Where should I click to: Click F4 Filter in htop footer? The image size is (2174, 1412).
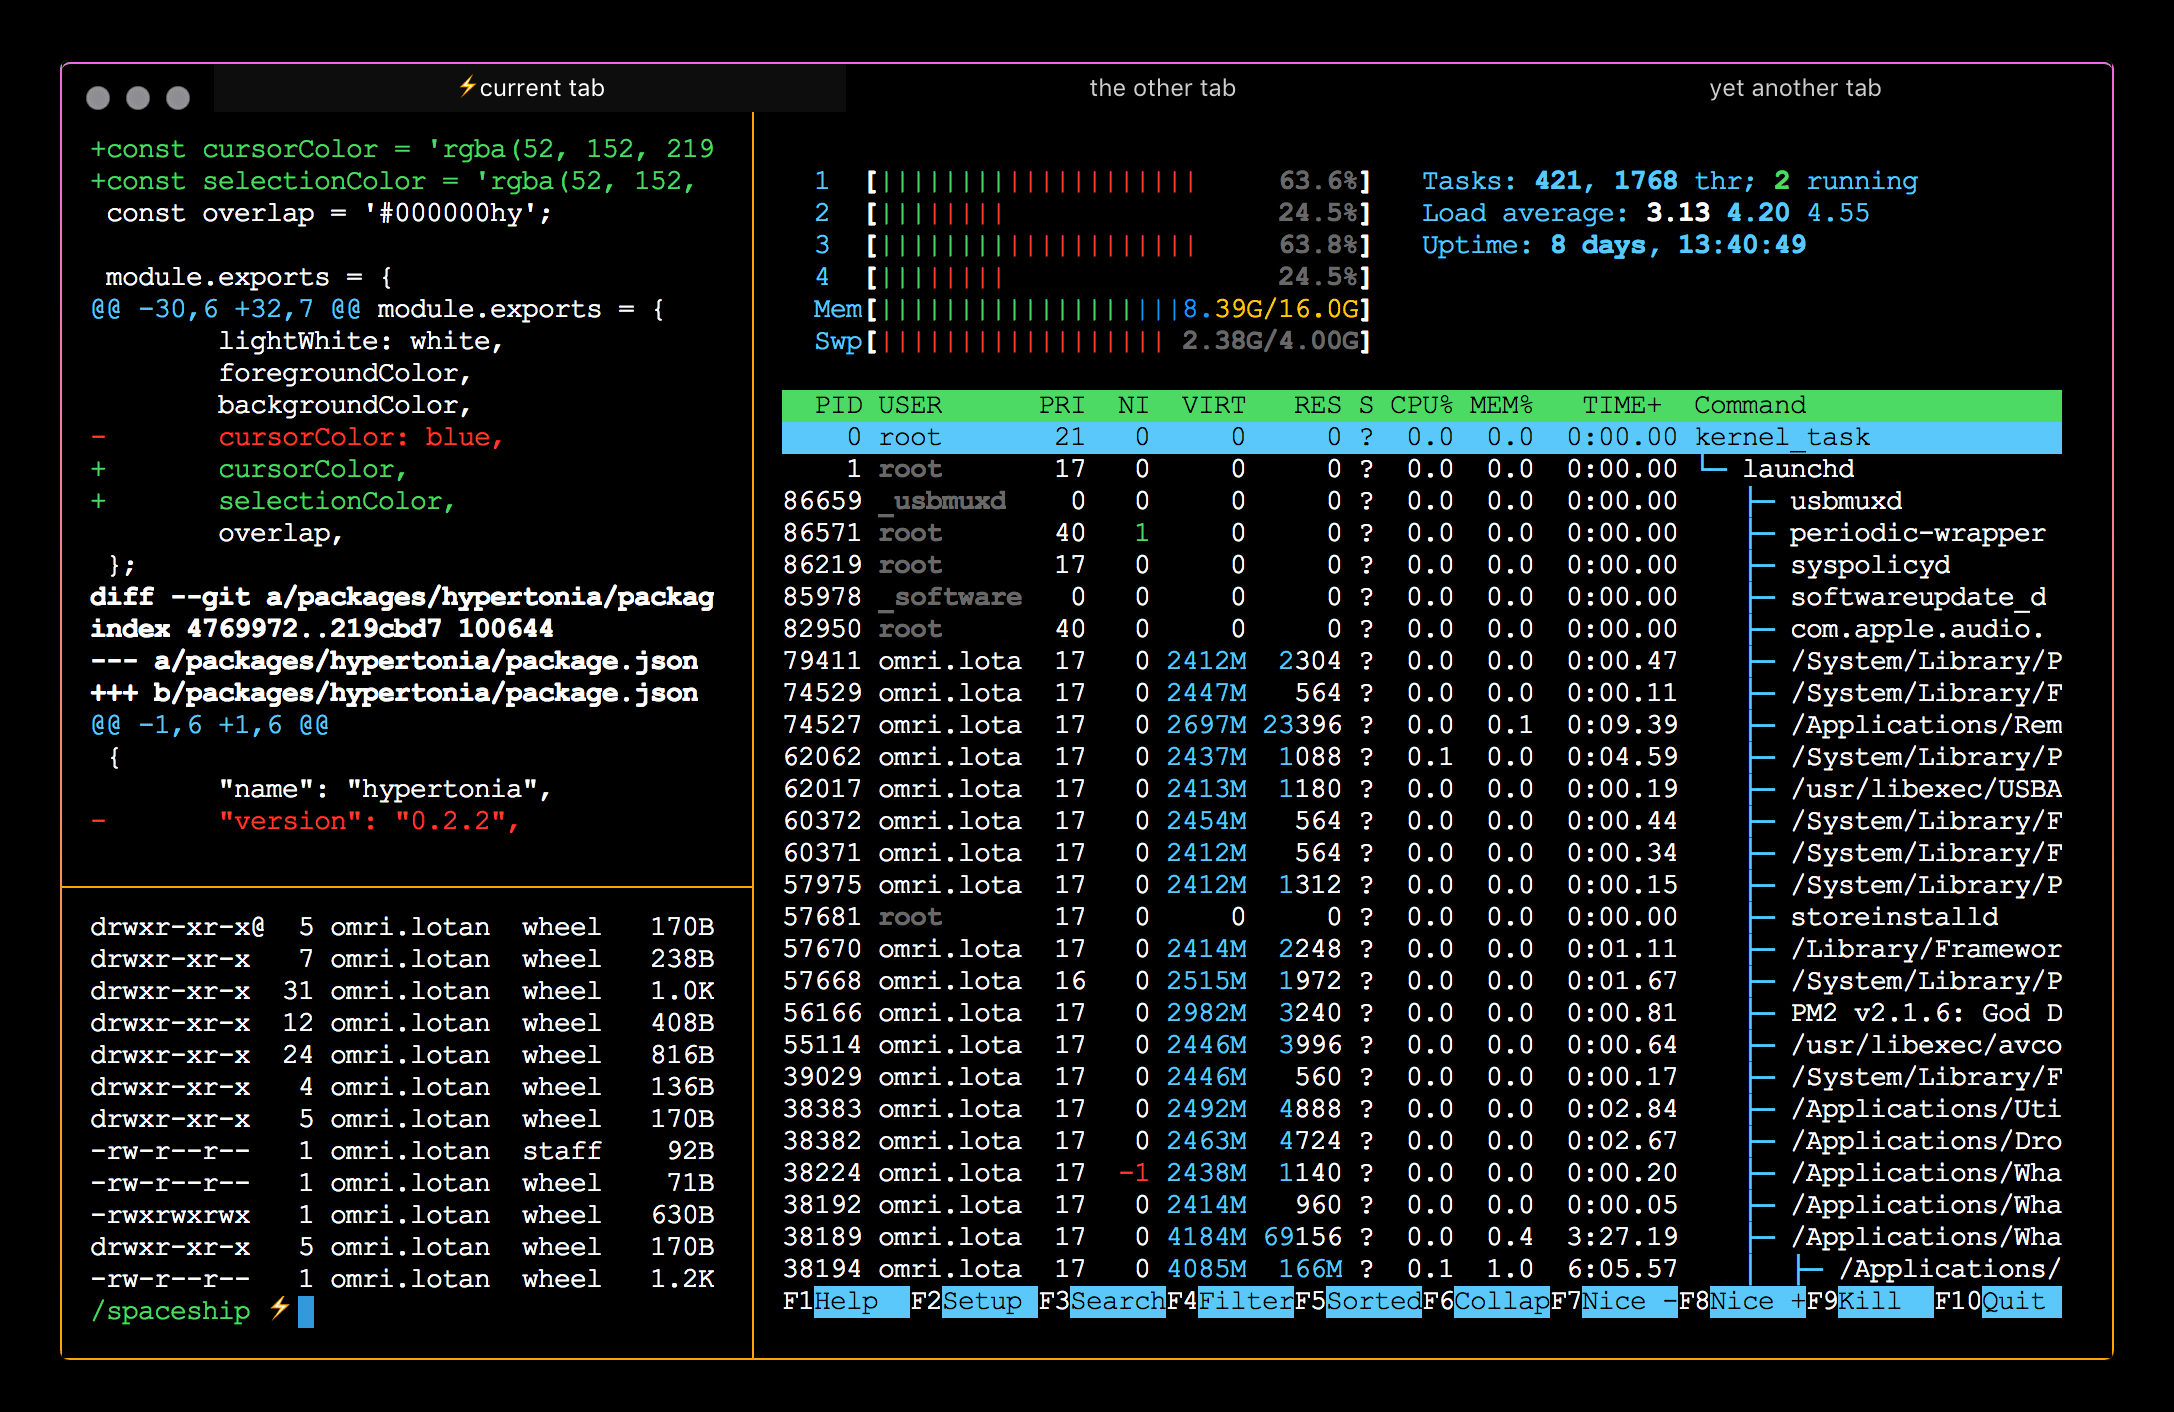click(x=1230, y=1301)
